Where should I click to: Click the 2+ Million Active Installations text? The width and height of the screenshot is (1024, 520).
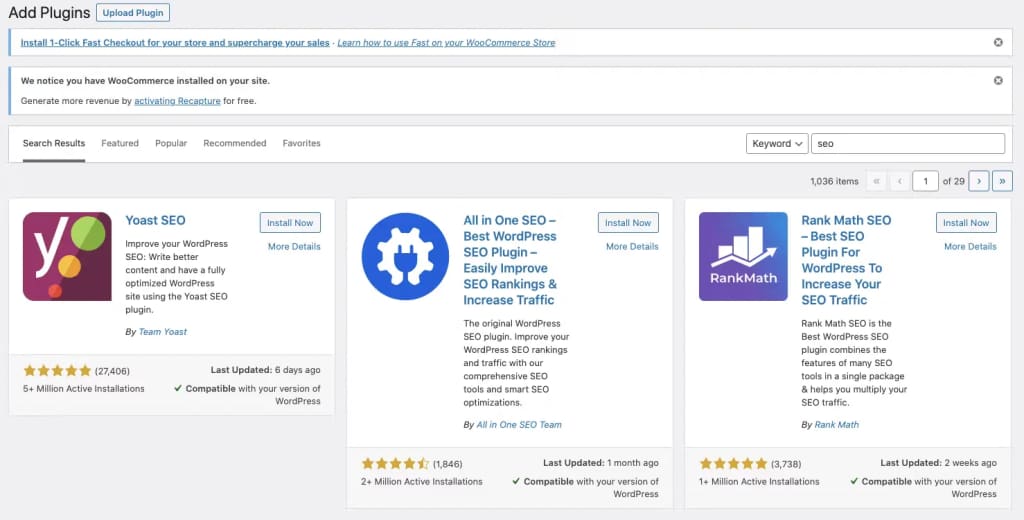[422, 482]
